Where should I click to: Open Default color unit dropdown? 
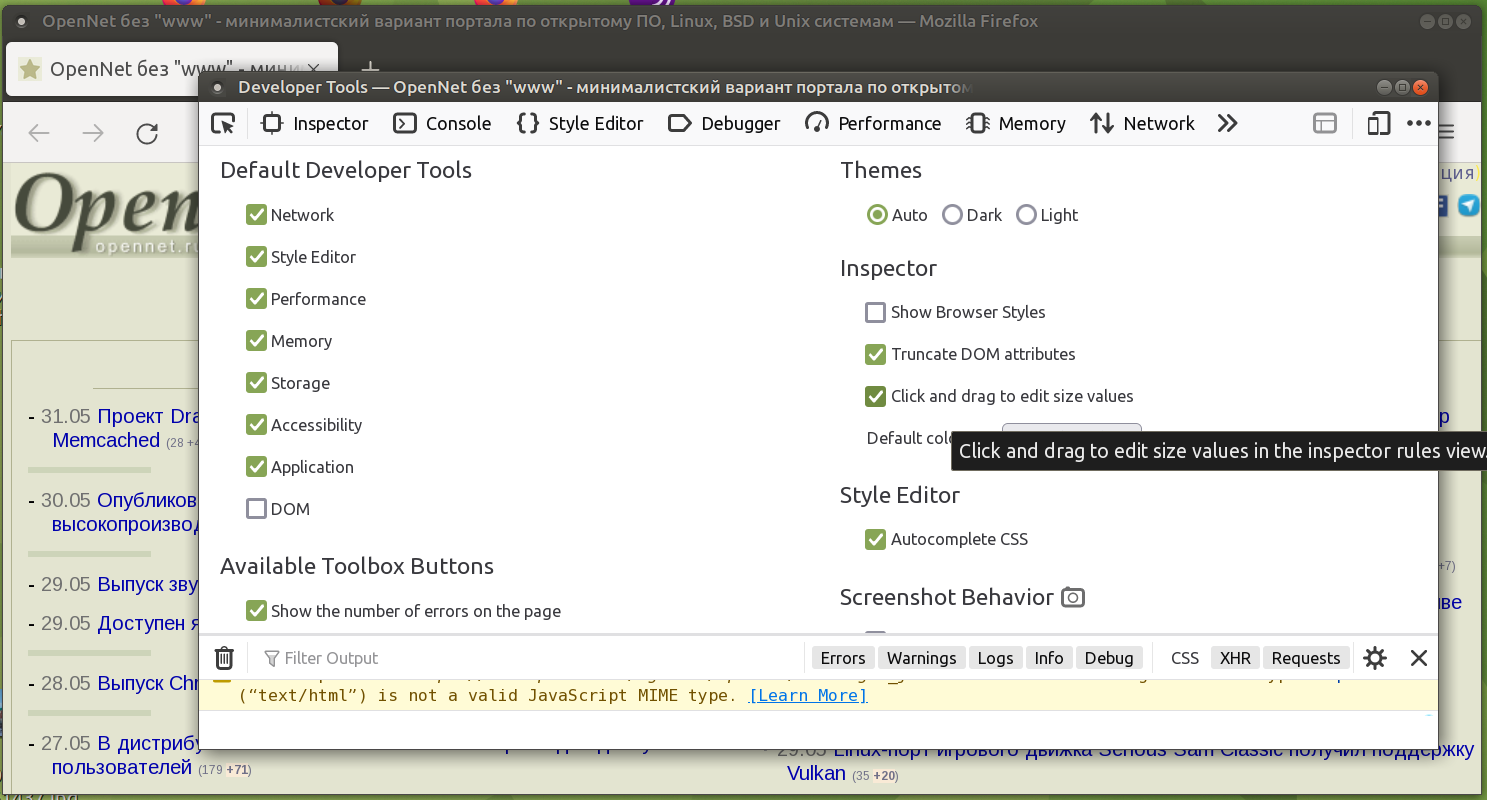1070,431
